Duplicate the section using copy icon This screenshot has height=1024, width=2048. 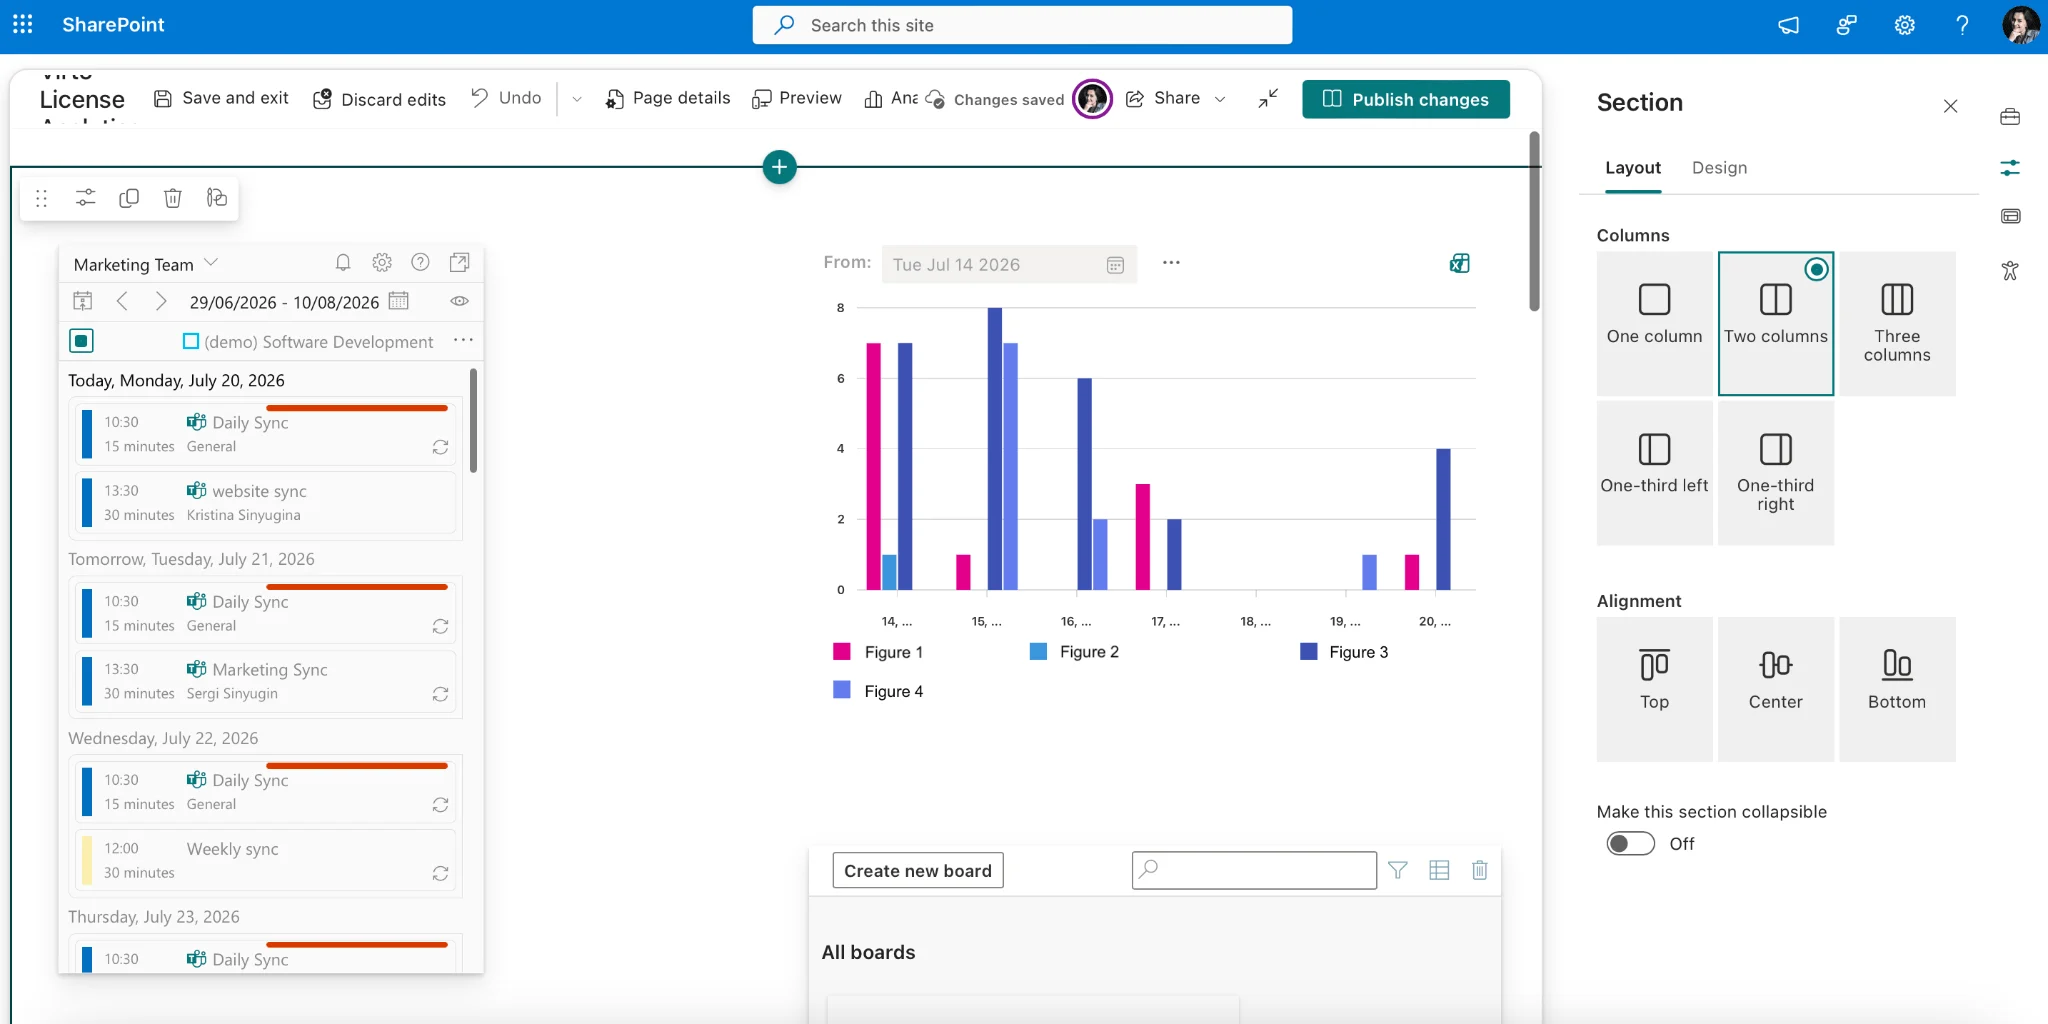point(129,198)
